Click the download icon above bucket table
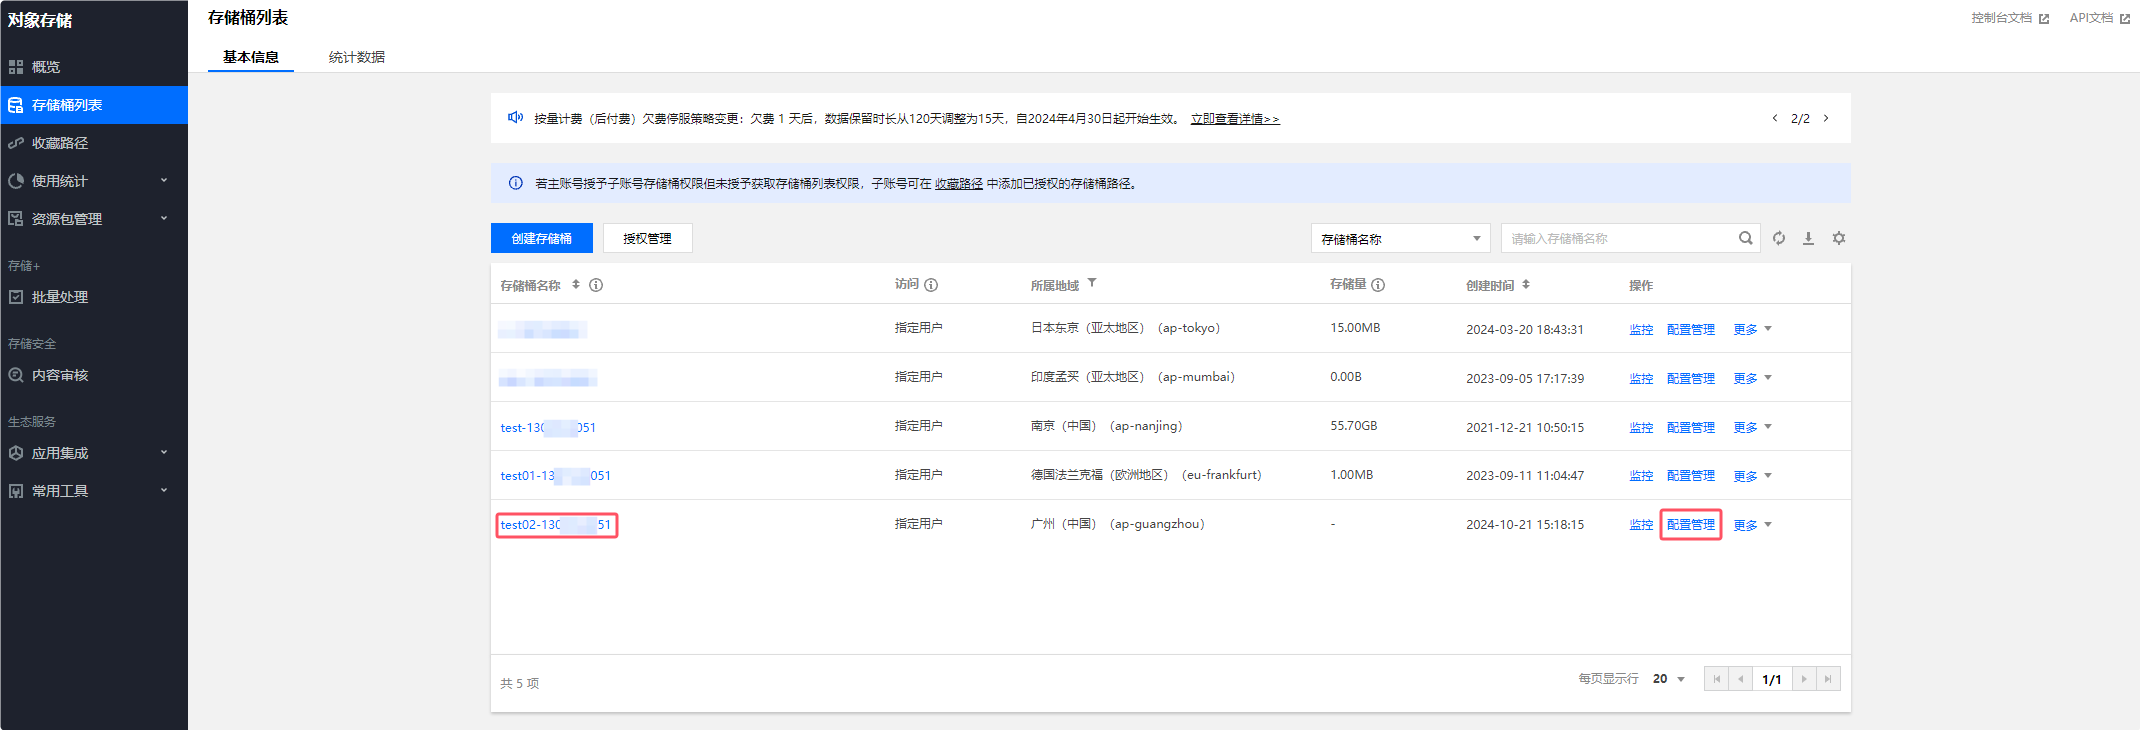 pyautogui.click(x=1808, y=238)
